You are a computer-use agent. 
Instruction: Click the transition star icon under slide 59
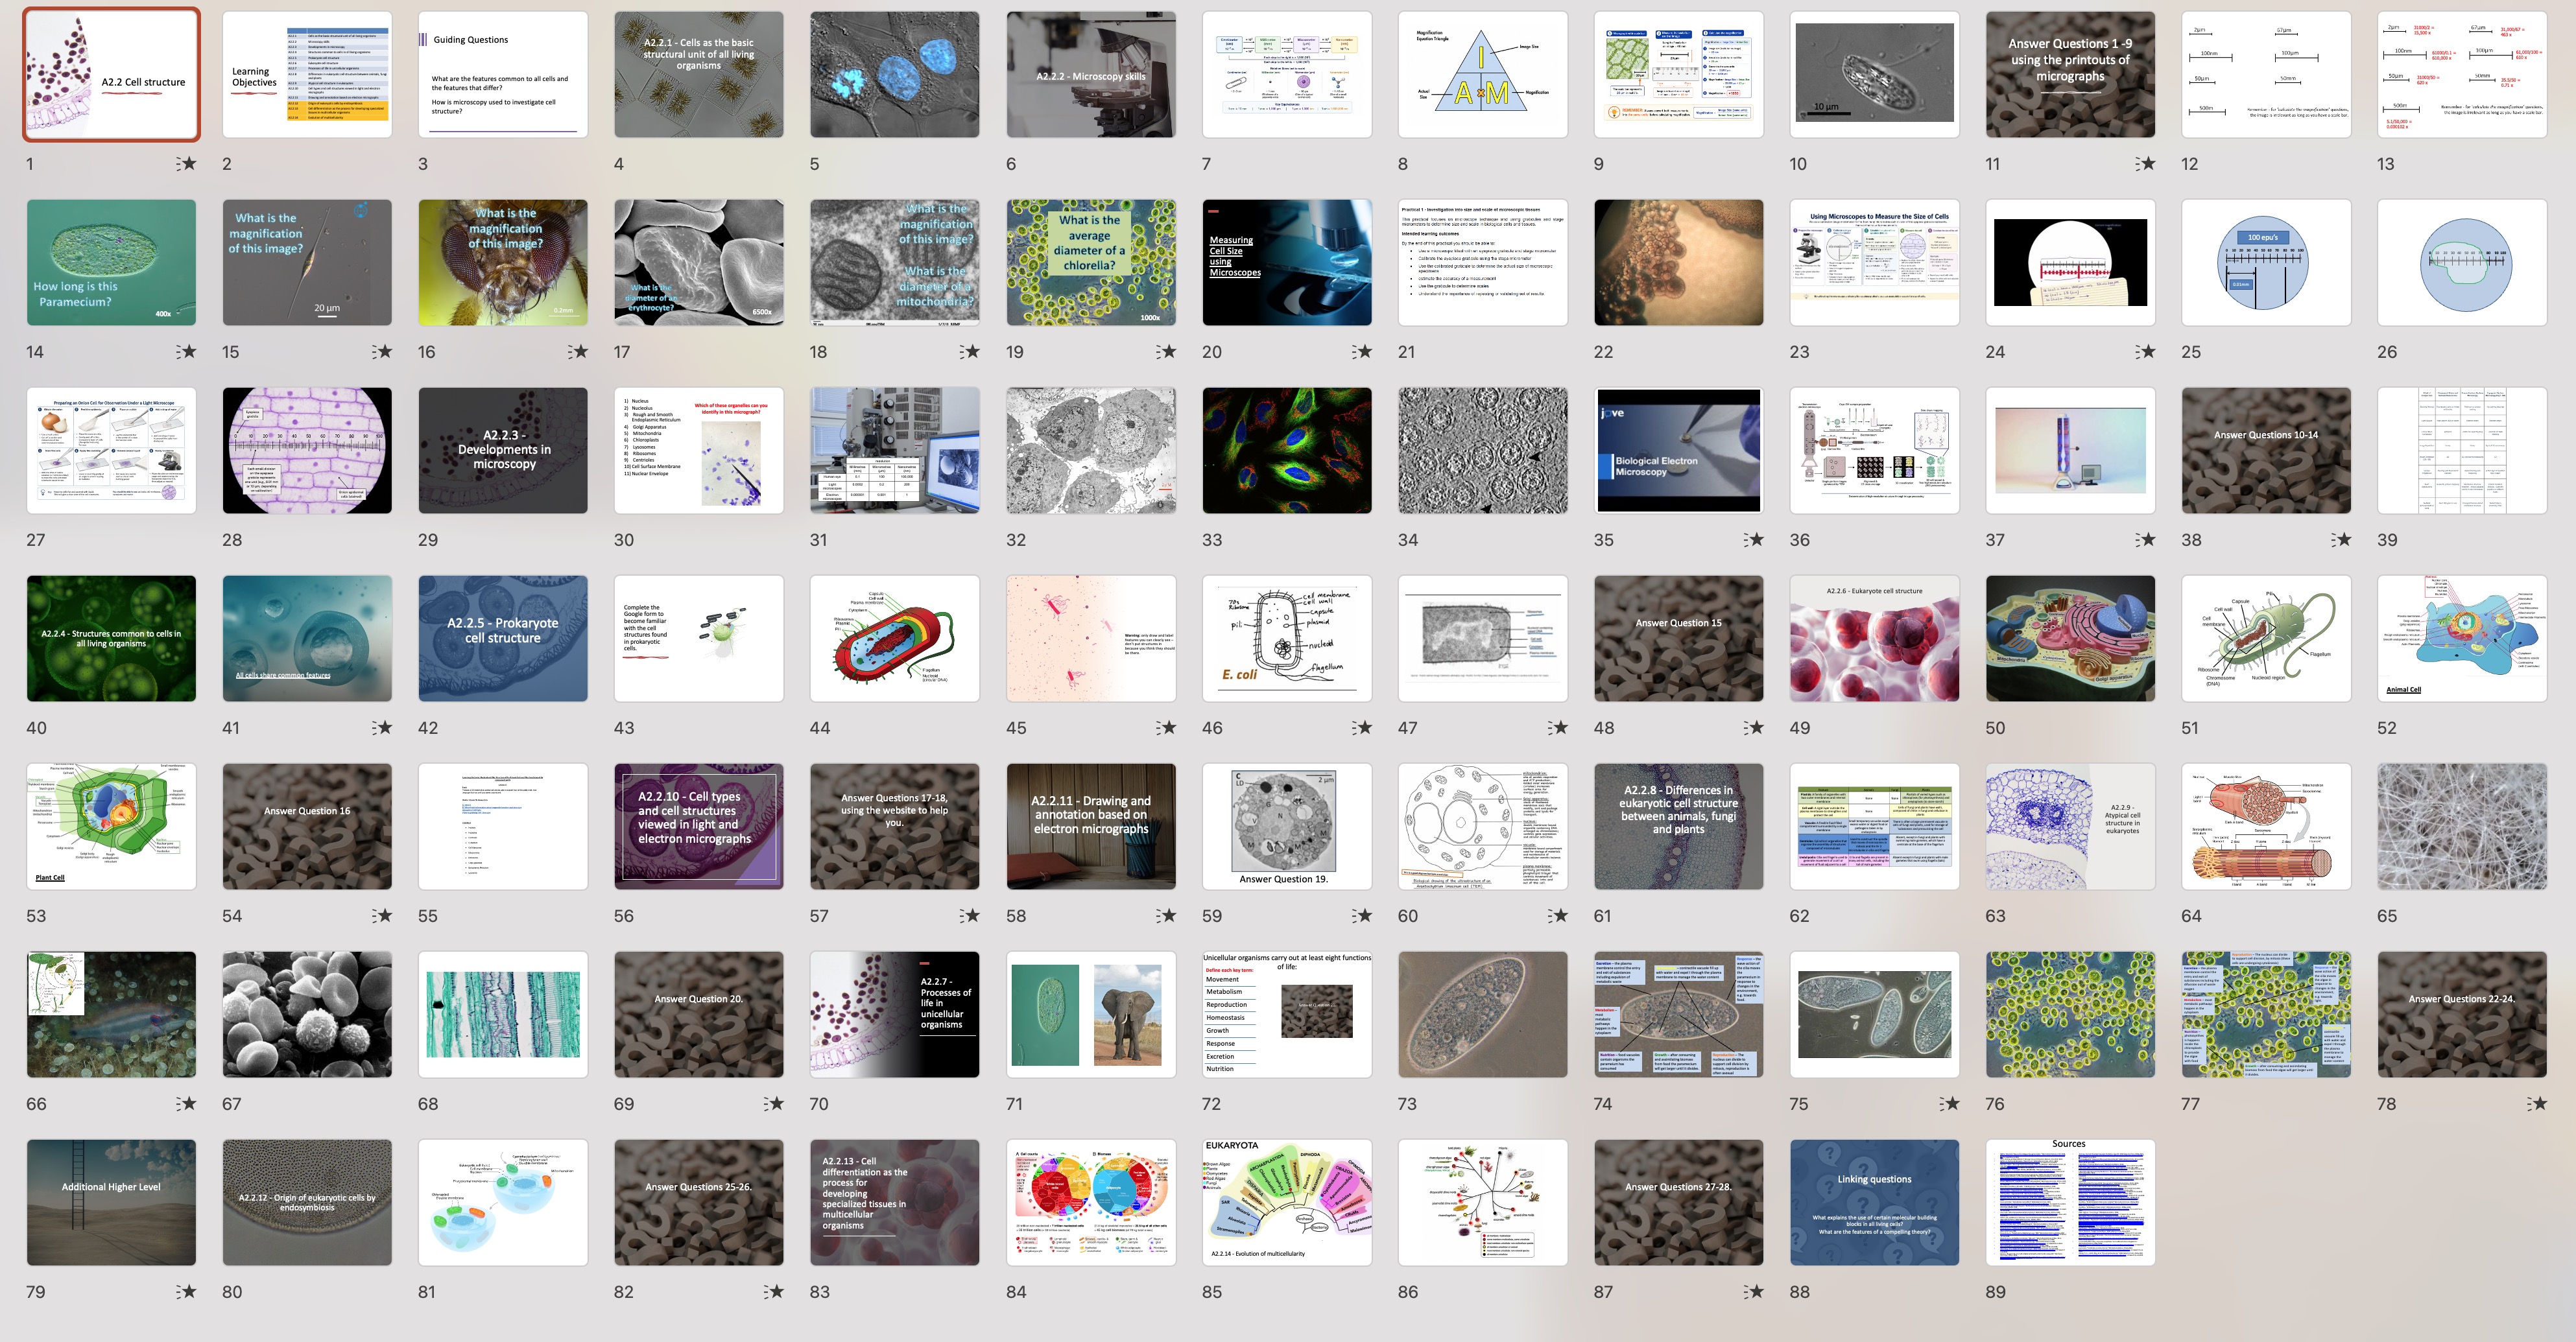[x=1362, y=916]
